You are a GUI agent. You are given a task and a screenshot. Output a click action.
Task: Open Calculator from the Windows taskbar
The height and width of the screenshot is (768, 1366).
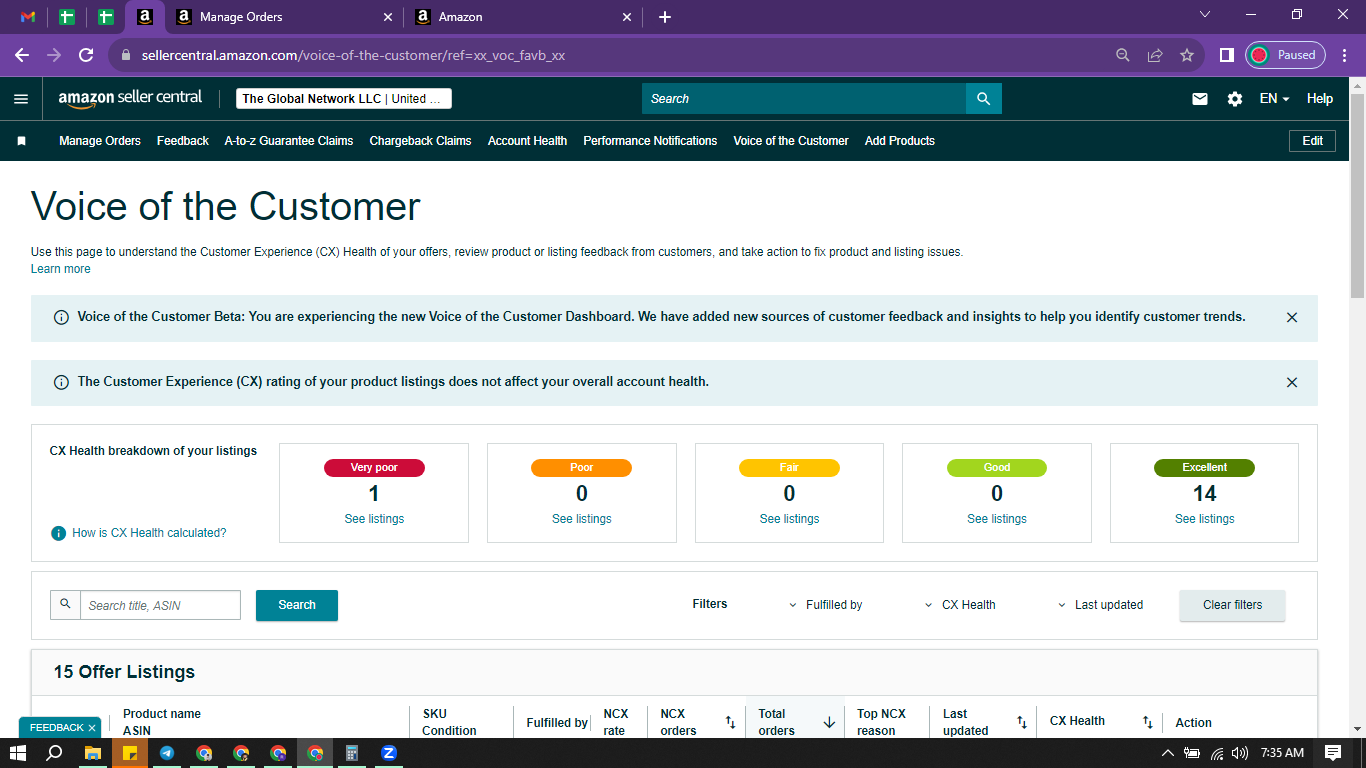click(352, 753)
